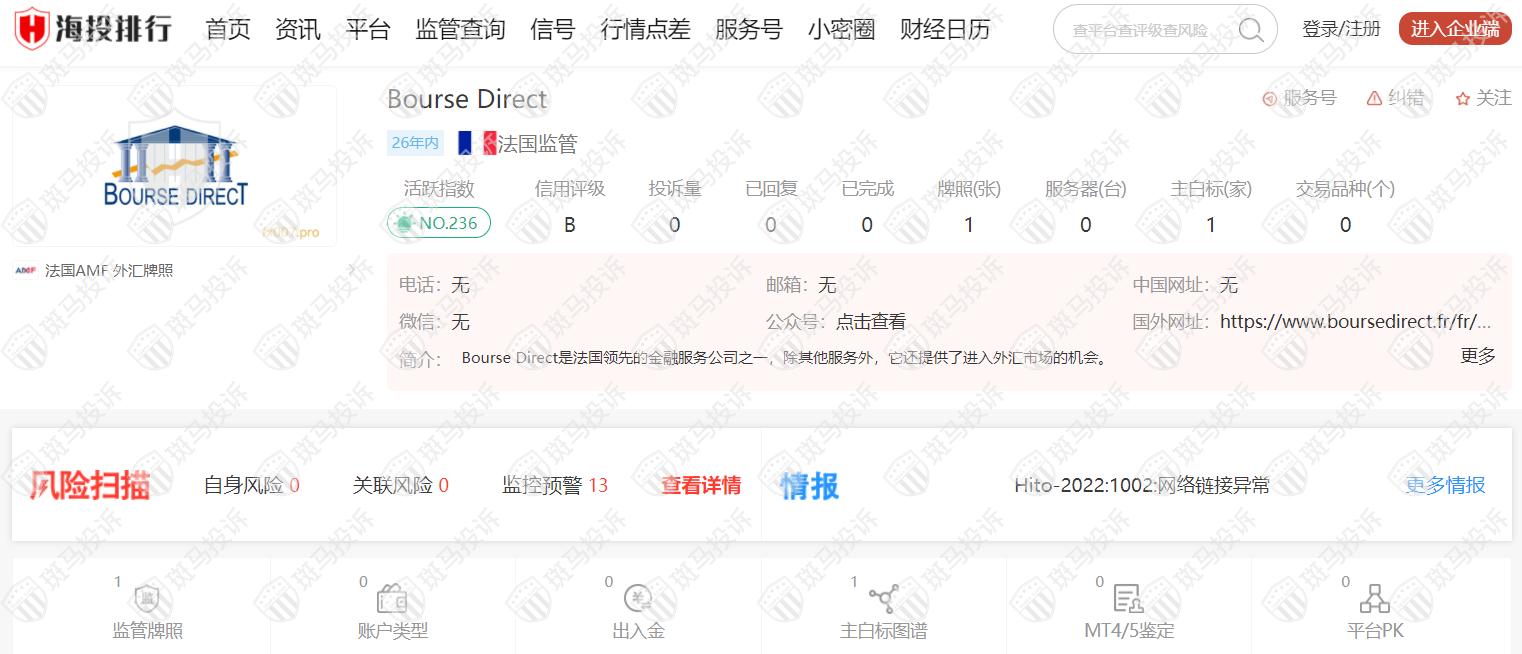Open 主白标图谱 graph icon

(x=883, y=599)
